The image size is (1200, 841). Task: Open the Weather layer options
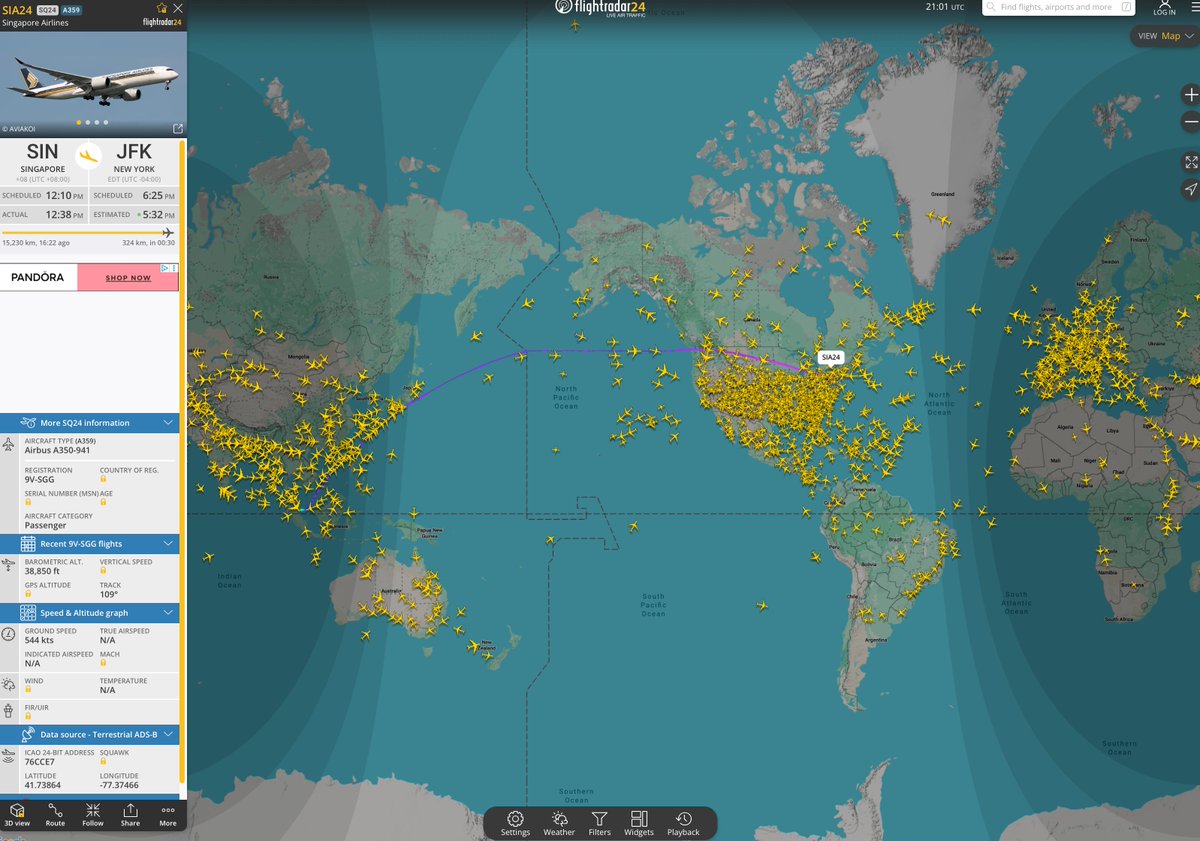(x=559, y=823)
